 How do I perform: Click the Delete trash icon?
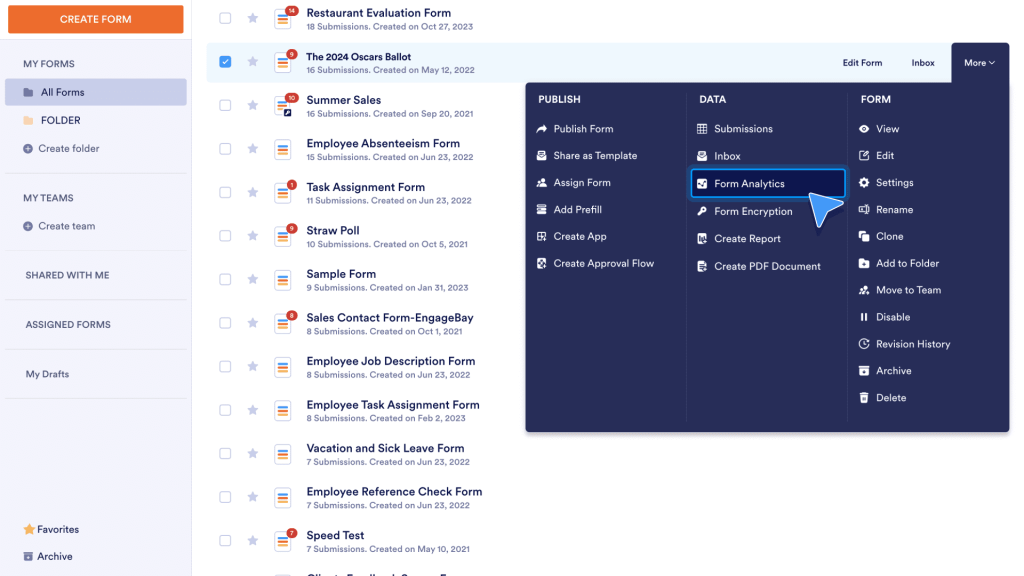coord(864,398)
